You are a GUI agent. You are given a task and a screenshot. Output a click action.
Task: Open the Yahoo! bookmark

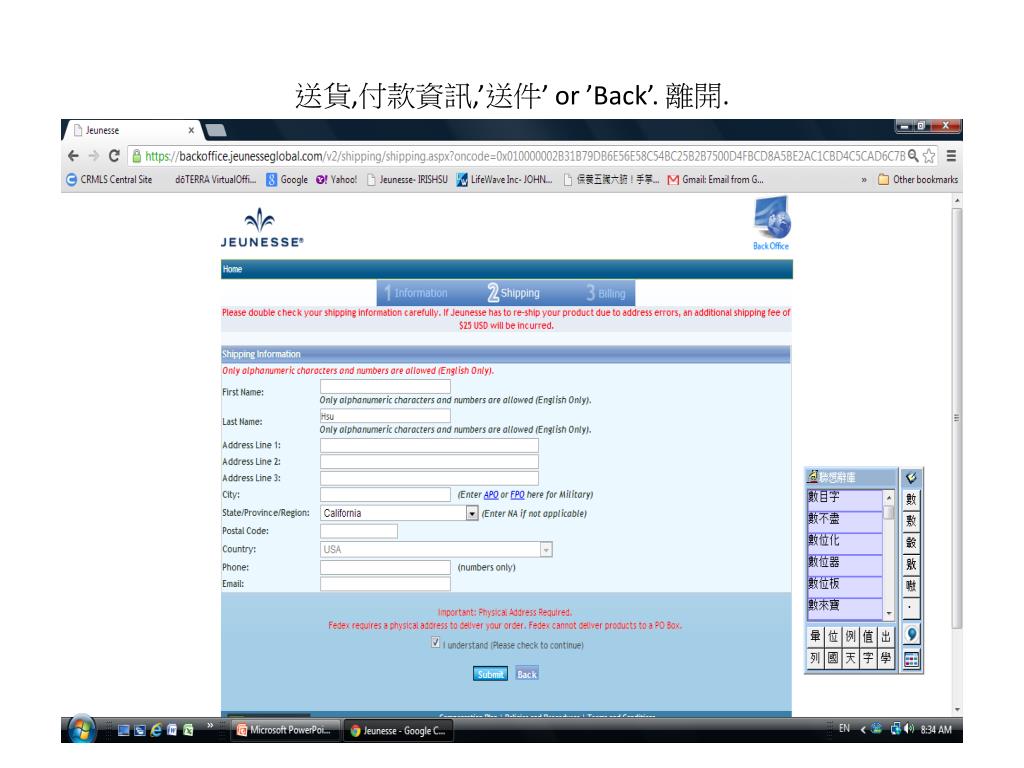point(336,180)
